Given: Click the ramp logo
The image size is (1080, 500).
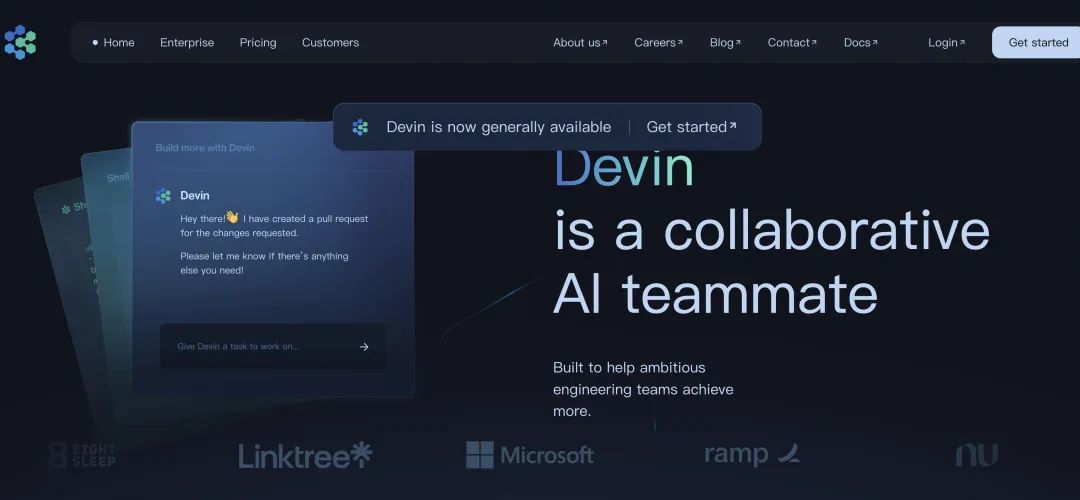Looking at the screenshot, I should click(x=751, y=455).
